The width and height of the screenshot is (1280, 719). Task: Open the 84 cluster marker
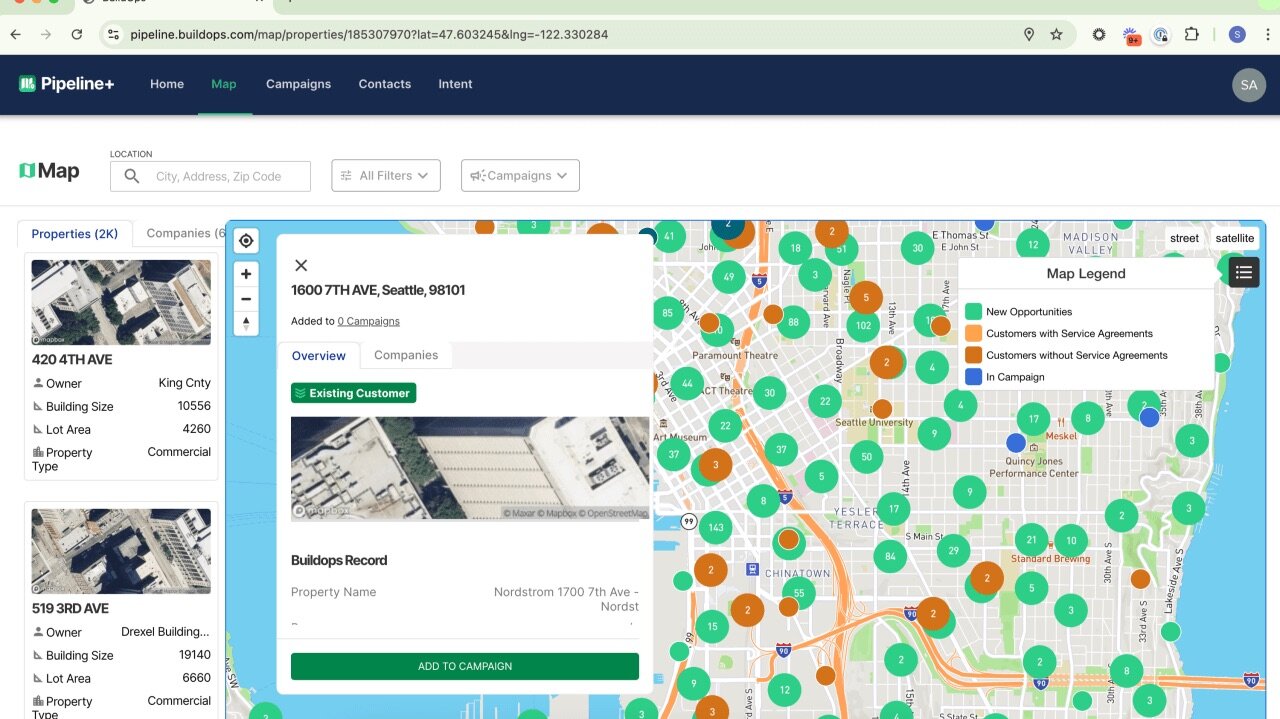[x=890, y=556]
